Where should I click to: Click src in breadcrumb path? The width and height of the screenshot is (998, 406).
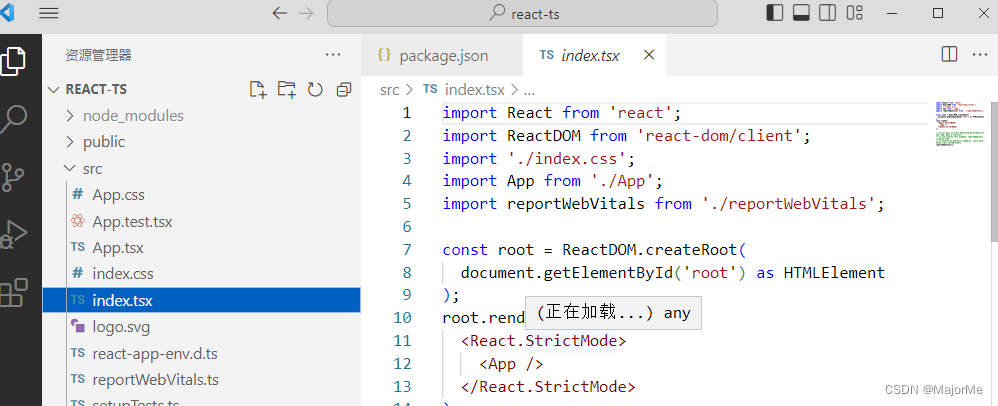(390, 90)
